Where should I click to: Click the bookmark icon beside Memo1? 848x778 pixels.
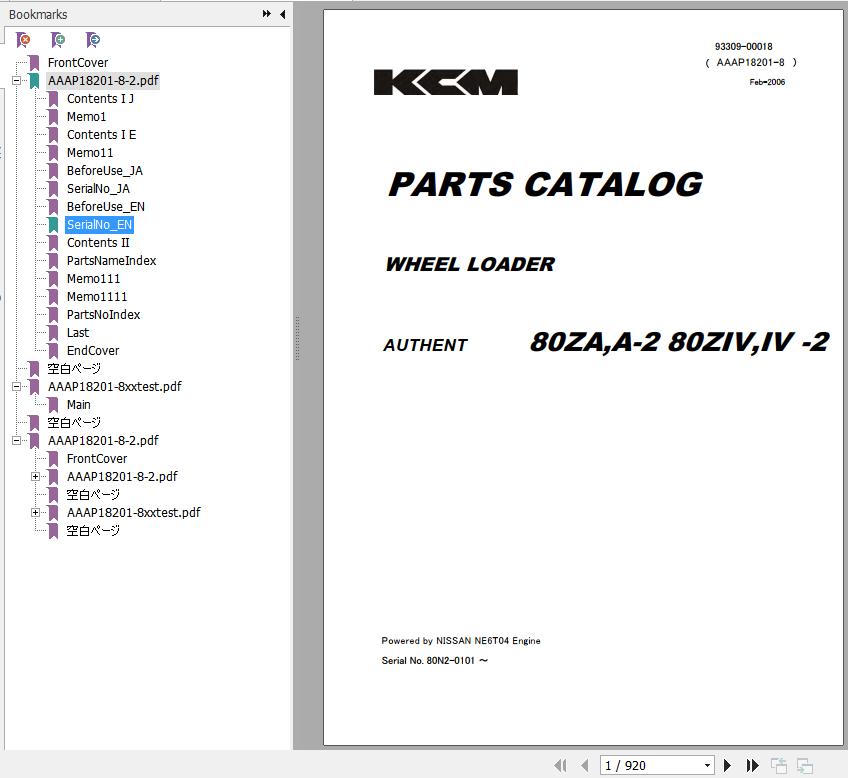(x=53, y=117)
